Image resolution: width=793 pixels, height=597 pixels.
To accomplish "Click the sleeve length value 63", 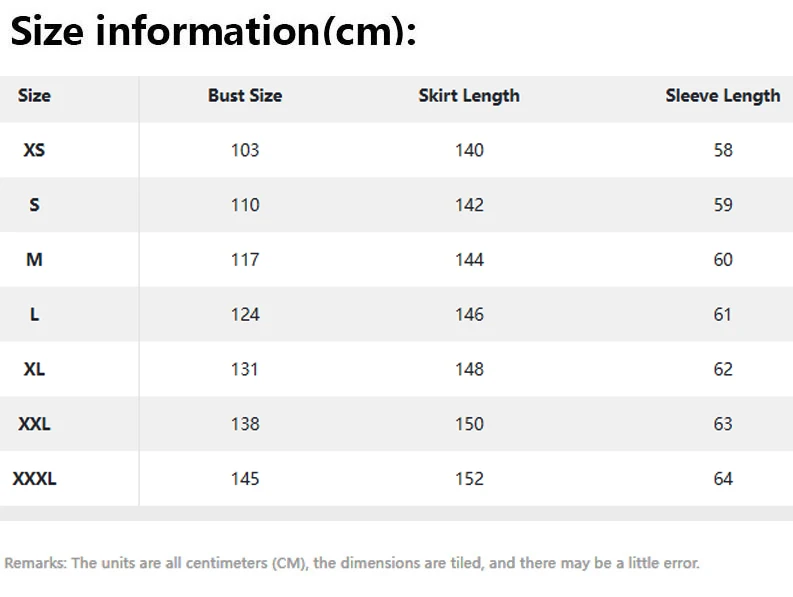I will (x=723, y=424).
